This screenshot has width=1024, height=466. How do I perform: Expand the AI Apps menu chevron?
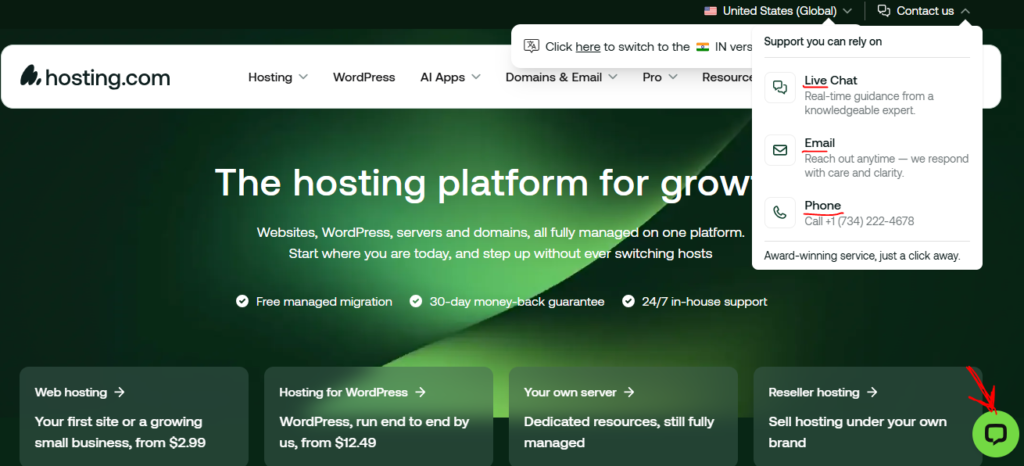(476, 77)
